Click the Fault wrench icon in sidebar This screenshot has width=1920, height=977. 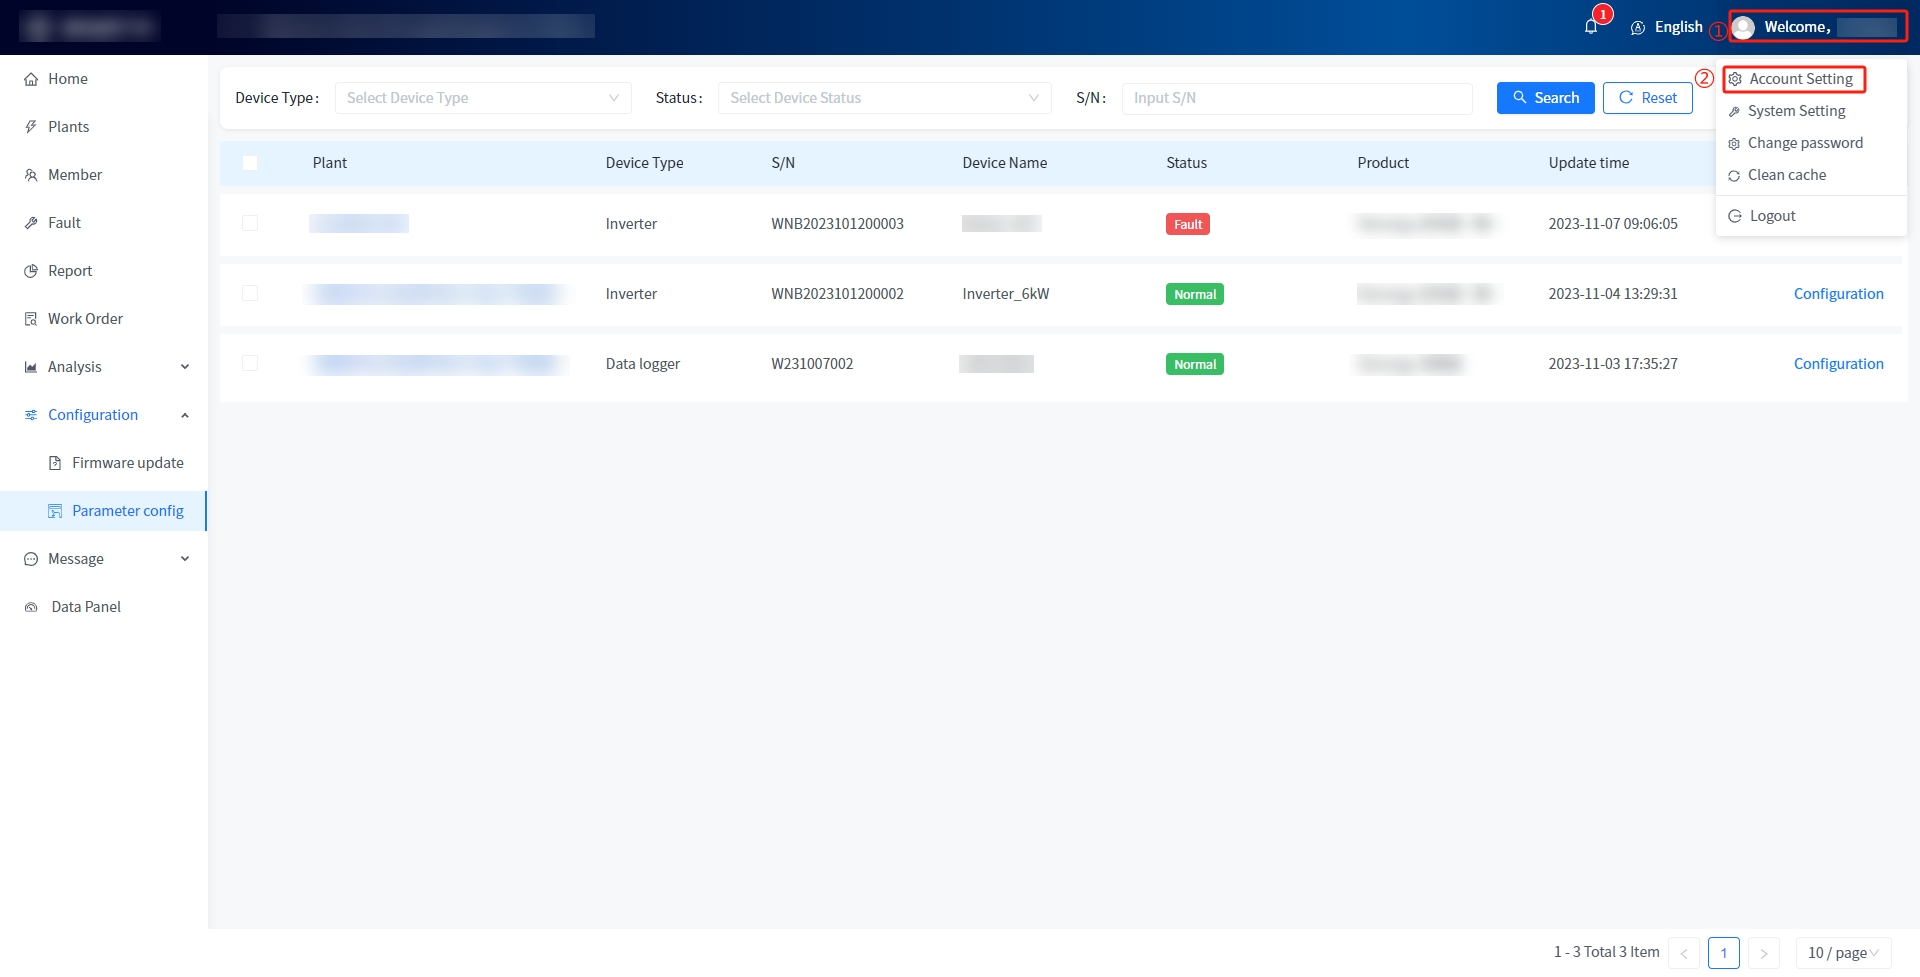[x=31, y=223]
